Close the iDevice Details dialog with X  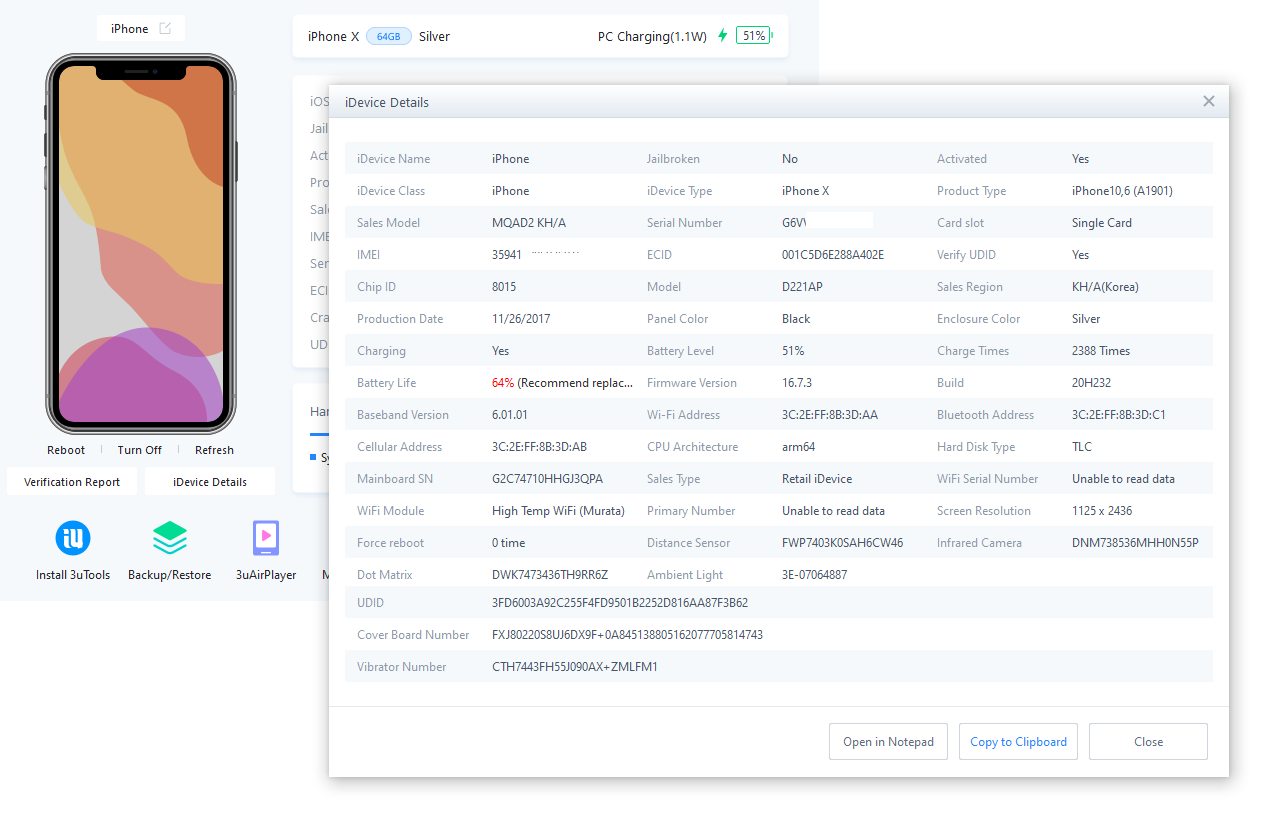tap(1209, 101)
